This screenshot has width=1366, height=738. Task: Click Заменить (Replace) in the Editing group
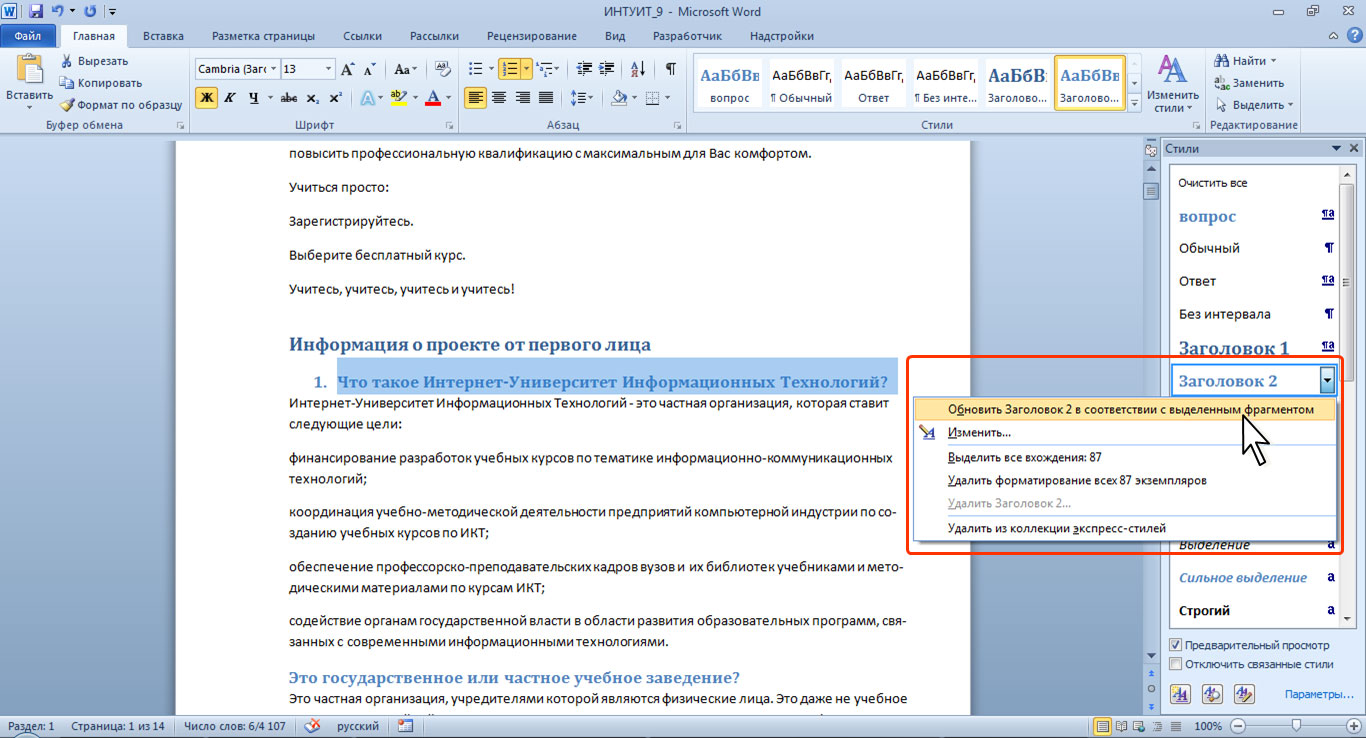(x=1250, y=83)
